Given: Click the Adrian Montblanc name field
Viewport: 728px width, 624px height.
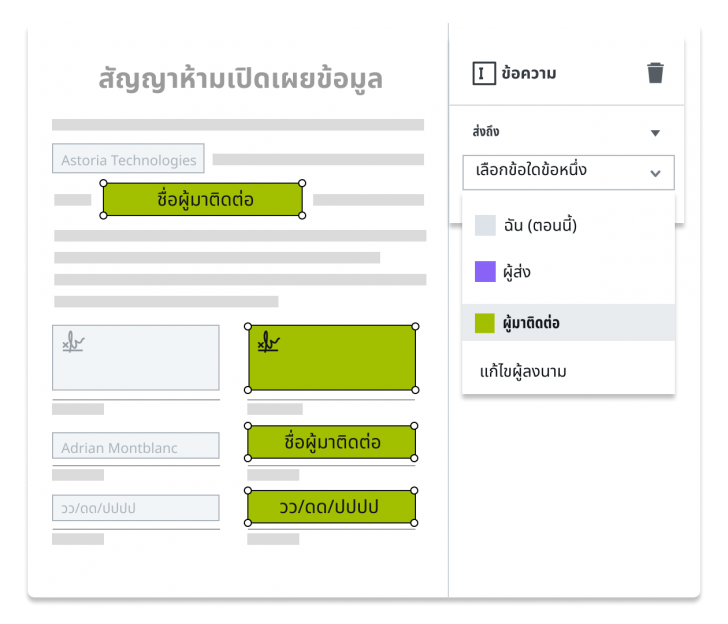Looking at the screenshot, I should (136, 446).
